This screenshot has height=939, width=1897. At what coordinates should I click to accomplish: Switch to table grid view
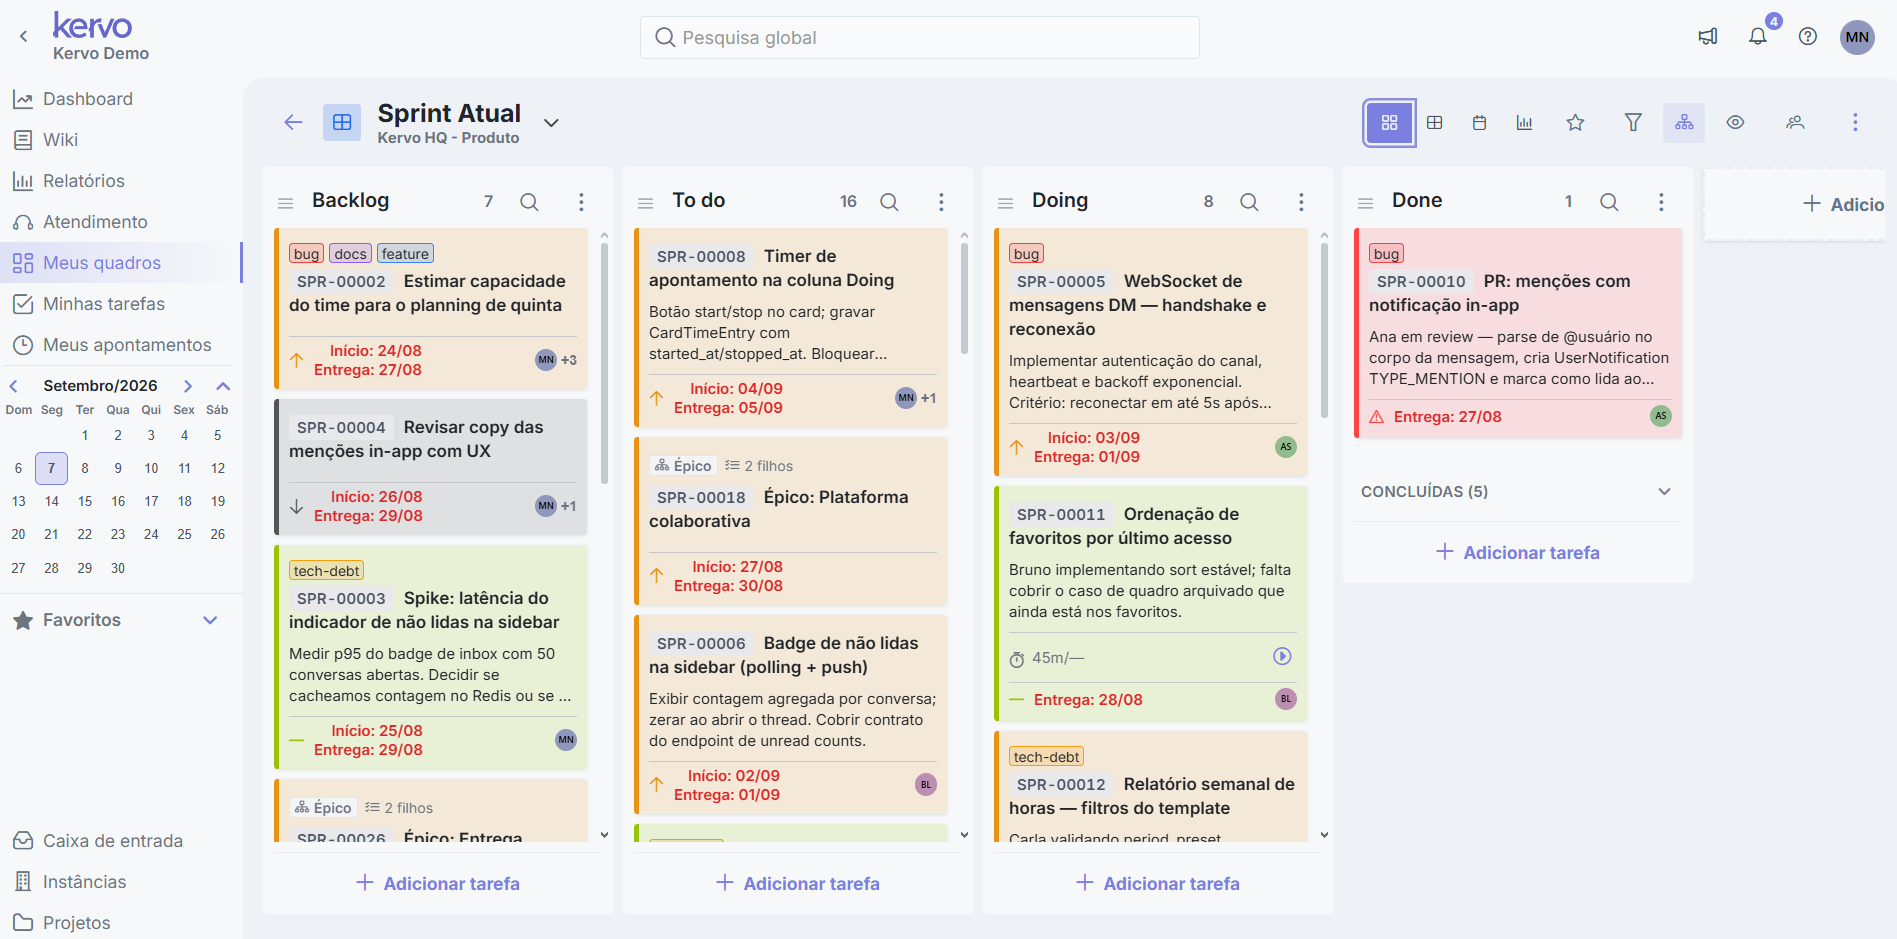(1435, 123)
